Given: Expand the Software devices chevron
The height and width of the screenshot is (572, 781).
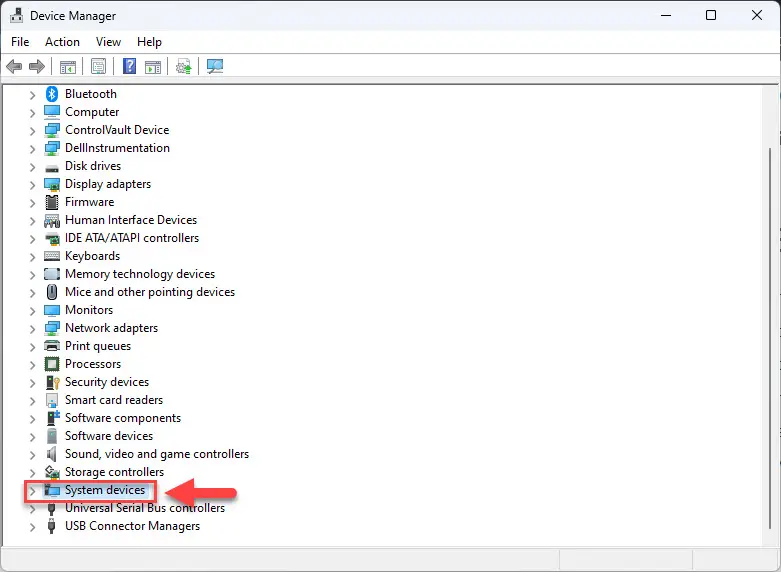Looking at the screenshot, I should pyautogui.click(x=32, y=437).
